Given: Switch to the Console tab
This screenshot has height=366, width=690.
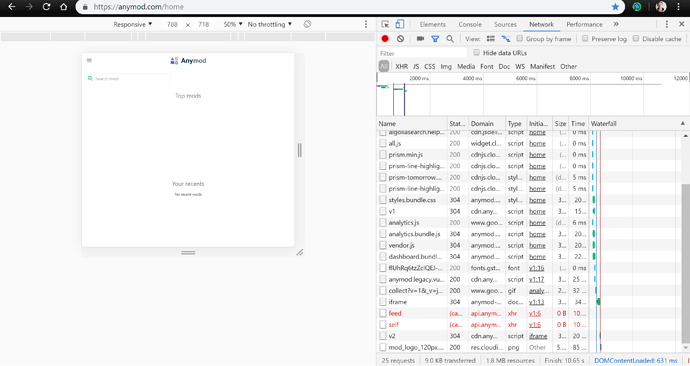Looking at the screenshot, I should (470, 24).
